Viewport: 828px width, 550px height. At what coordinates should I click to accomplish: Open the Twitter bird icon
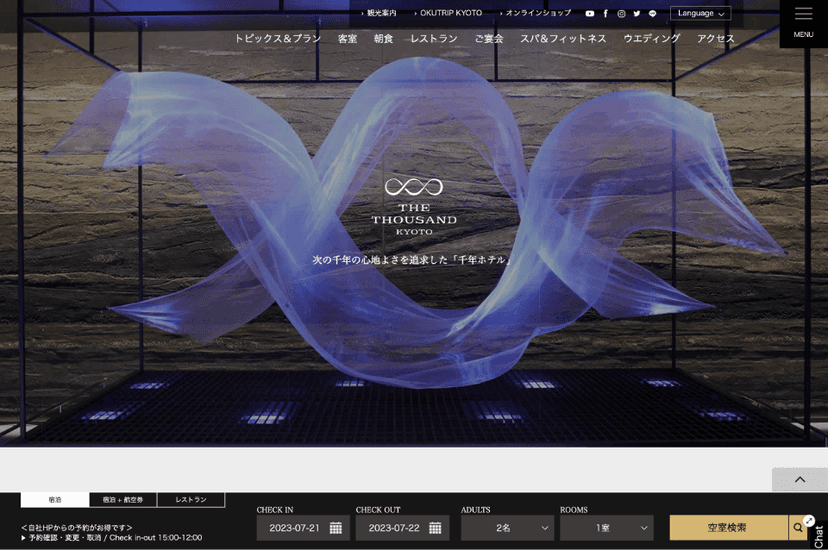(x=637, y=14)
